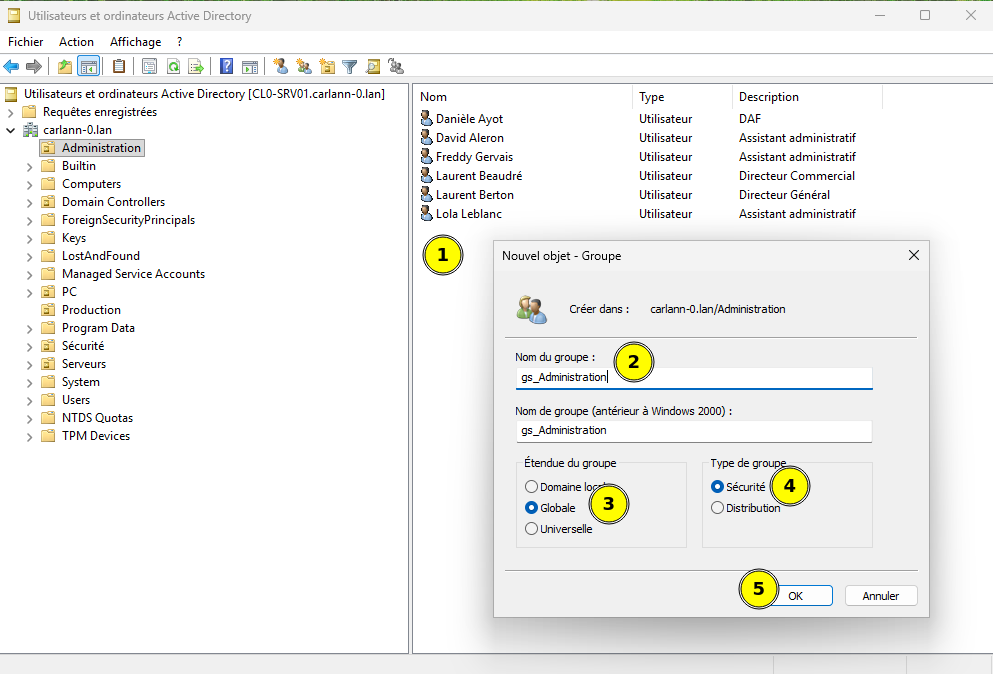Image resolution: width=993 pixels, height=674 pixels.
Task: Close the Nouvel objet - Groupe dialog
Action: 913,255
